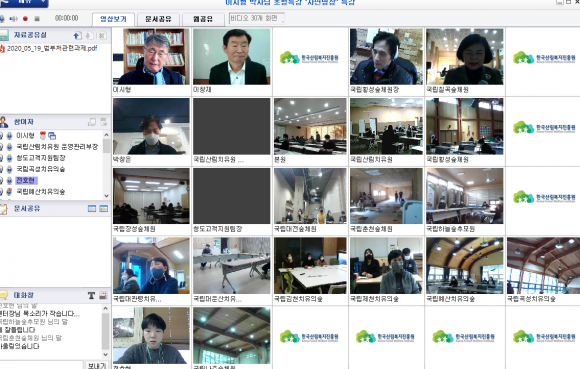Click the 보내기 send button

click(x=97, y=365)
